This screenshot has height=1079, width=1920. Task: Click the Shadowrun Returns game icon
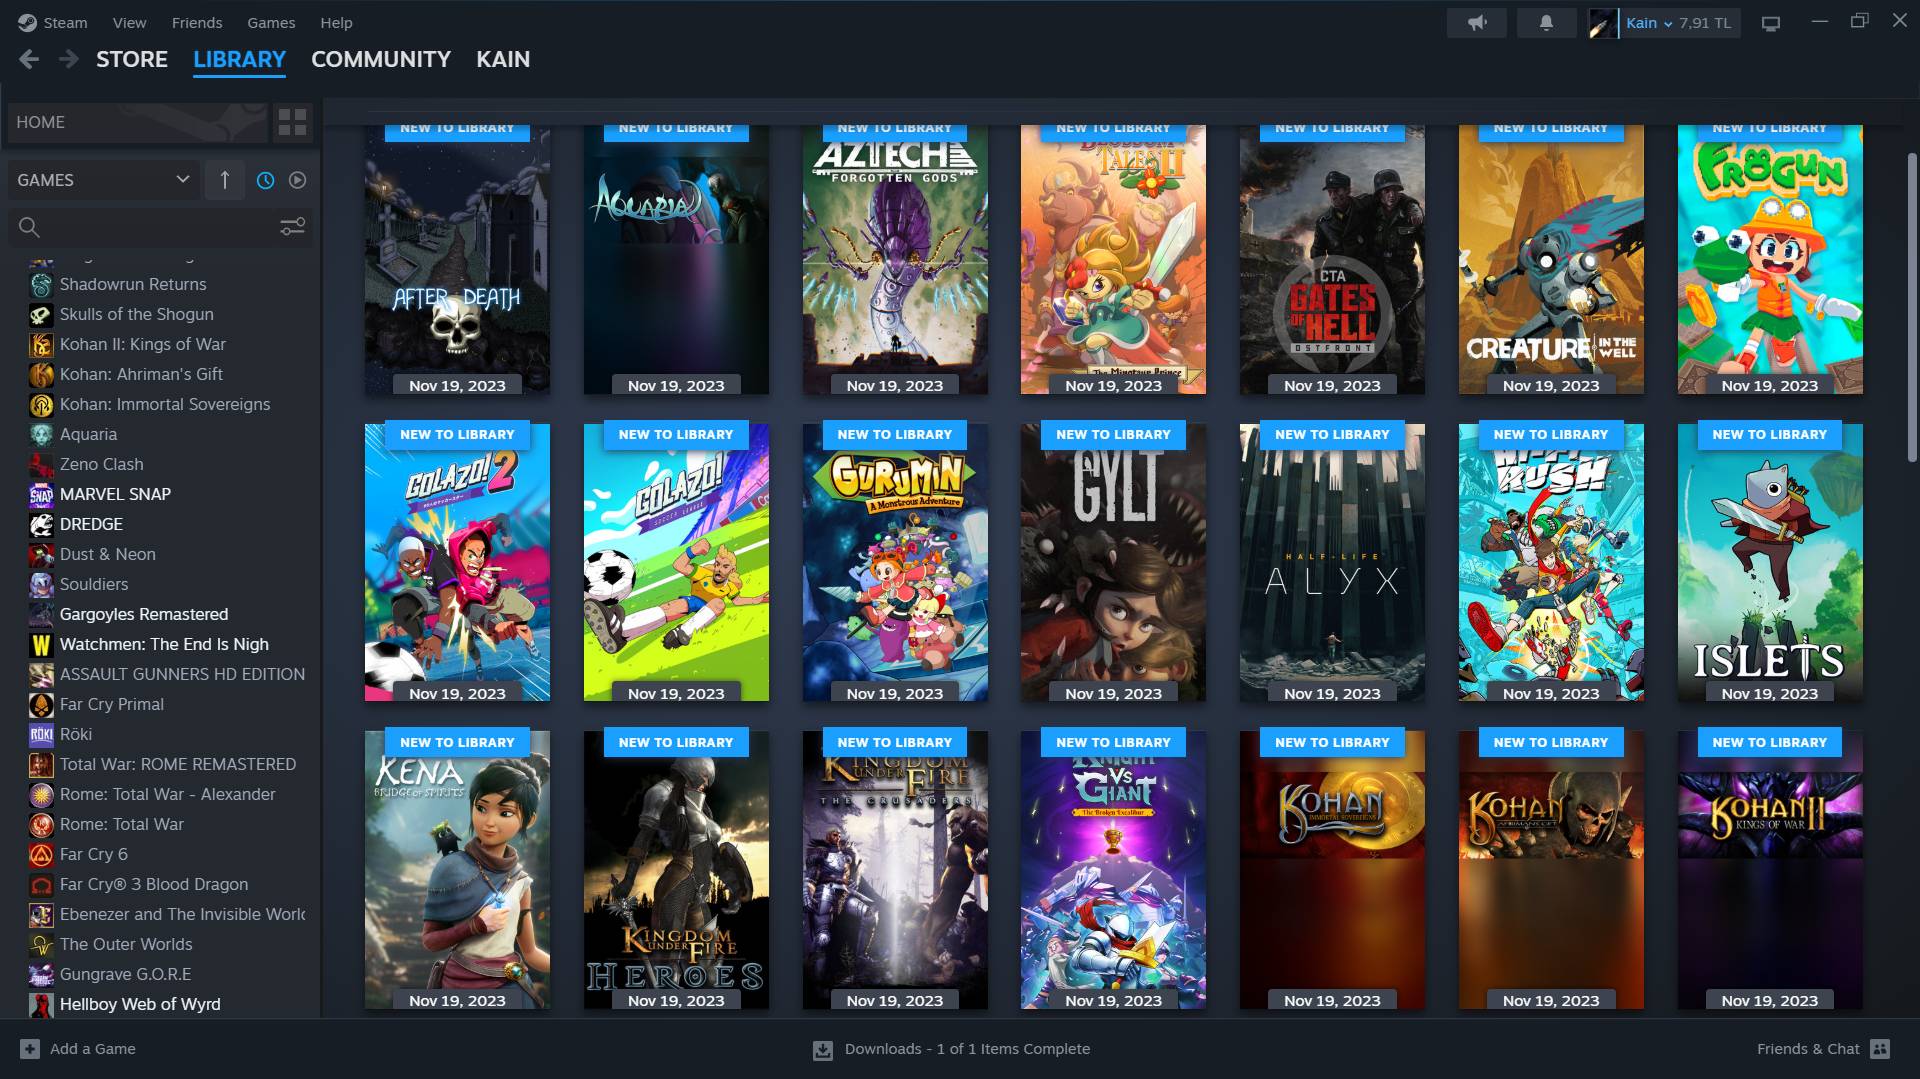[x=41, y=284]
